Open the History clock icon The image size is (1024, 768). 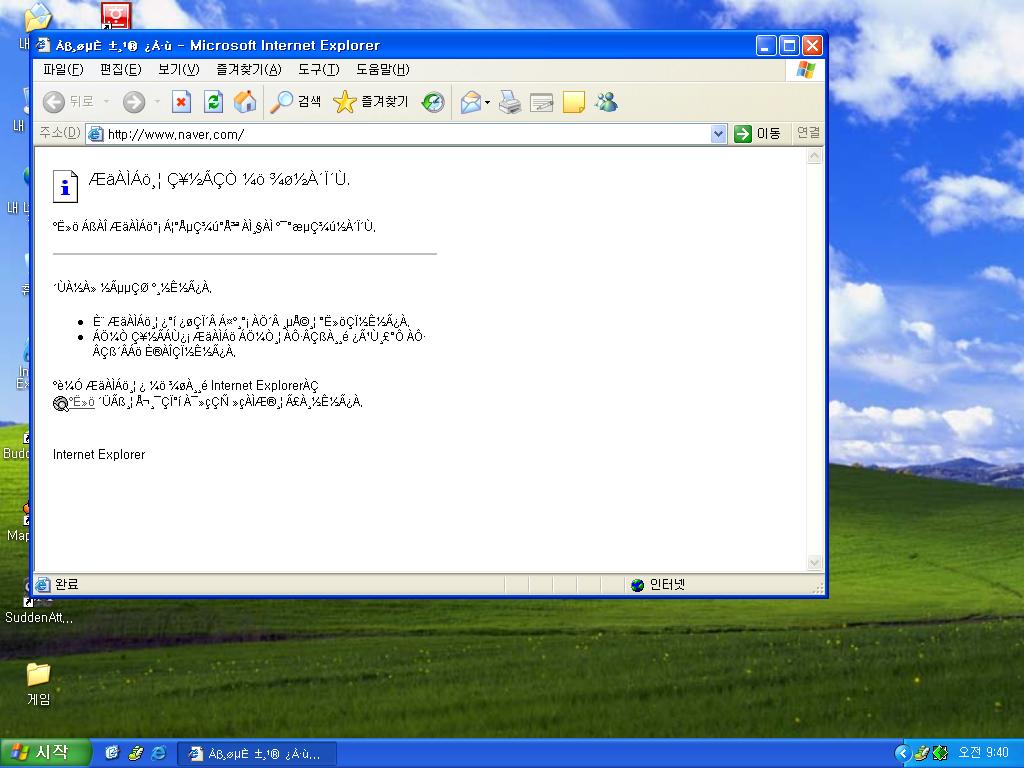[x=433, y=102]
